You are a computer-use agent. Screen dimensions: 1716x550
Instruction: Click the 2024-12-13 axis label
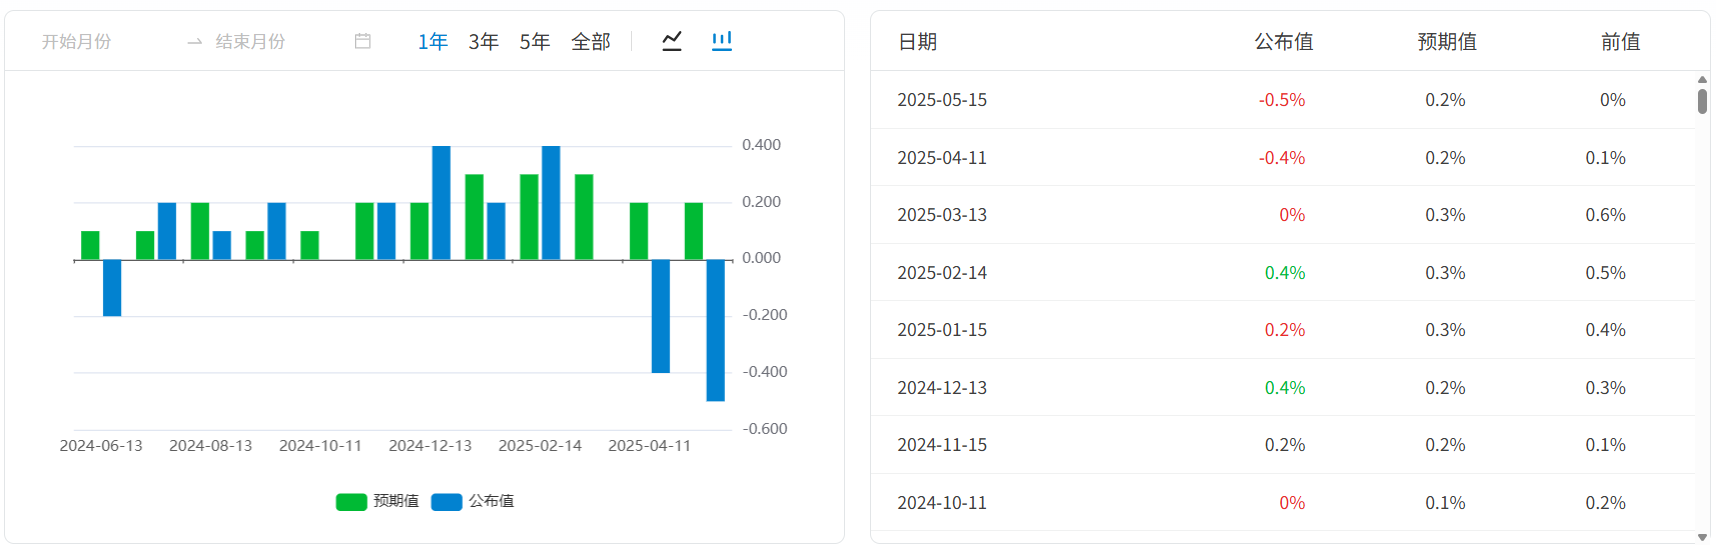(x=430, y=446)
